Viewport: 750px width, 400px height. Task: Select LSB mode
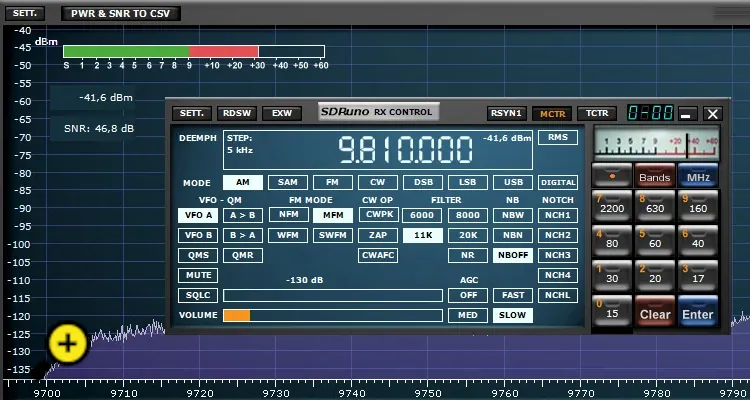point(468,182)
